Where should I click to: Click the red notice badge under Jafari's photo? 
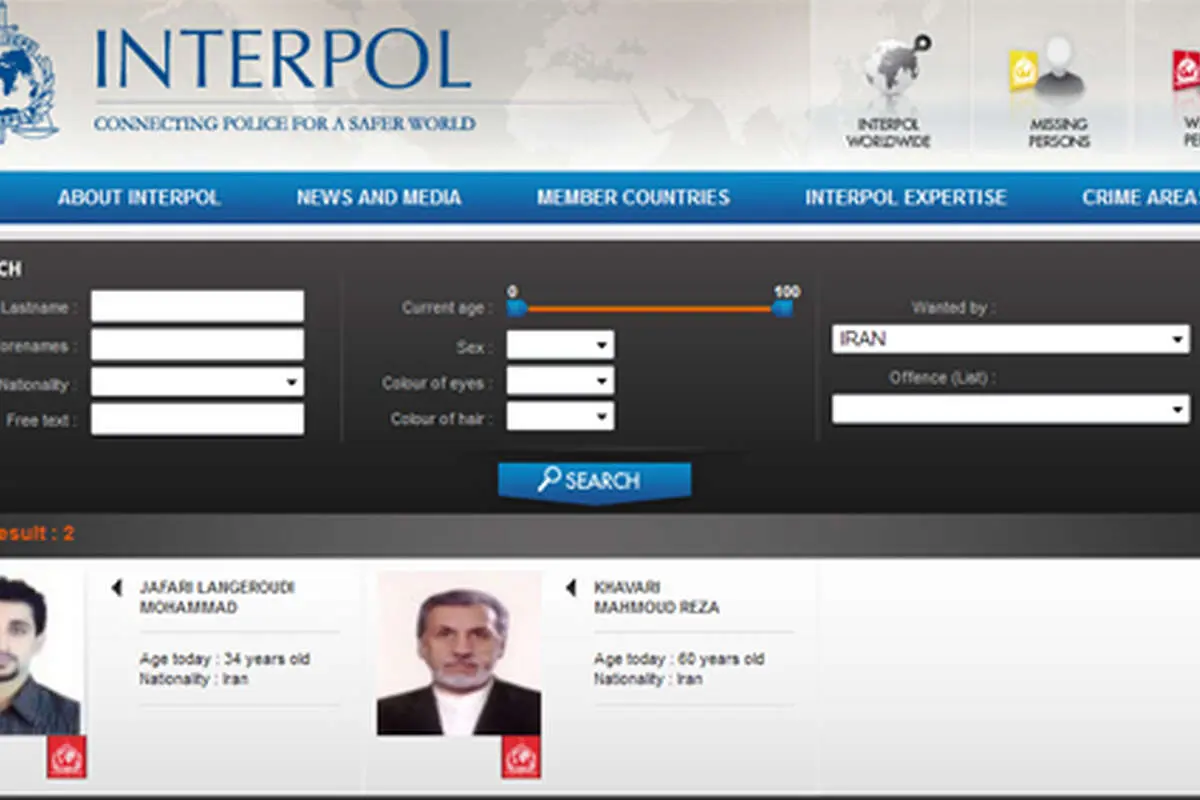(x=66, y=756)
